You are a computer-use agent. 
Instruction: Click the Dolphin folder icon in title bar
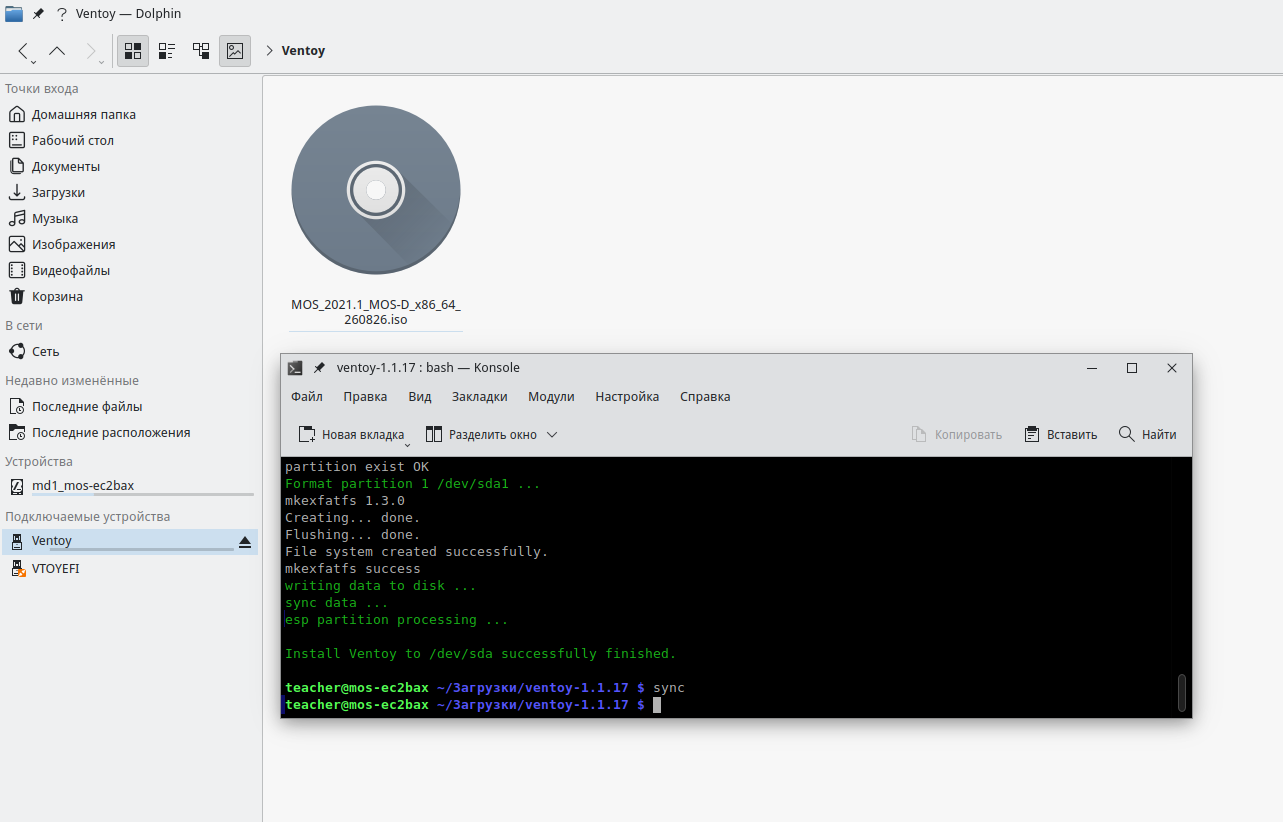point(14,14)
